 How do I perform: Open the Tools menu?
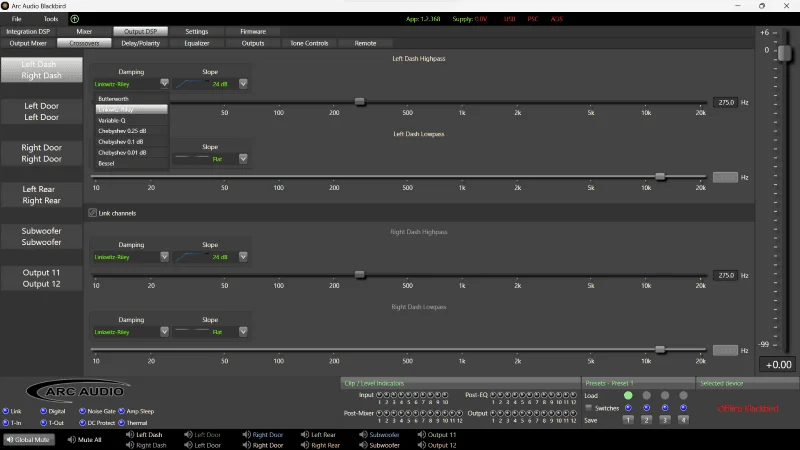pyautogui.click(x=51, y=19)
